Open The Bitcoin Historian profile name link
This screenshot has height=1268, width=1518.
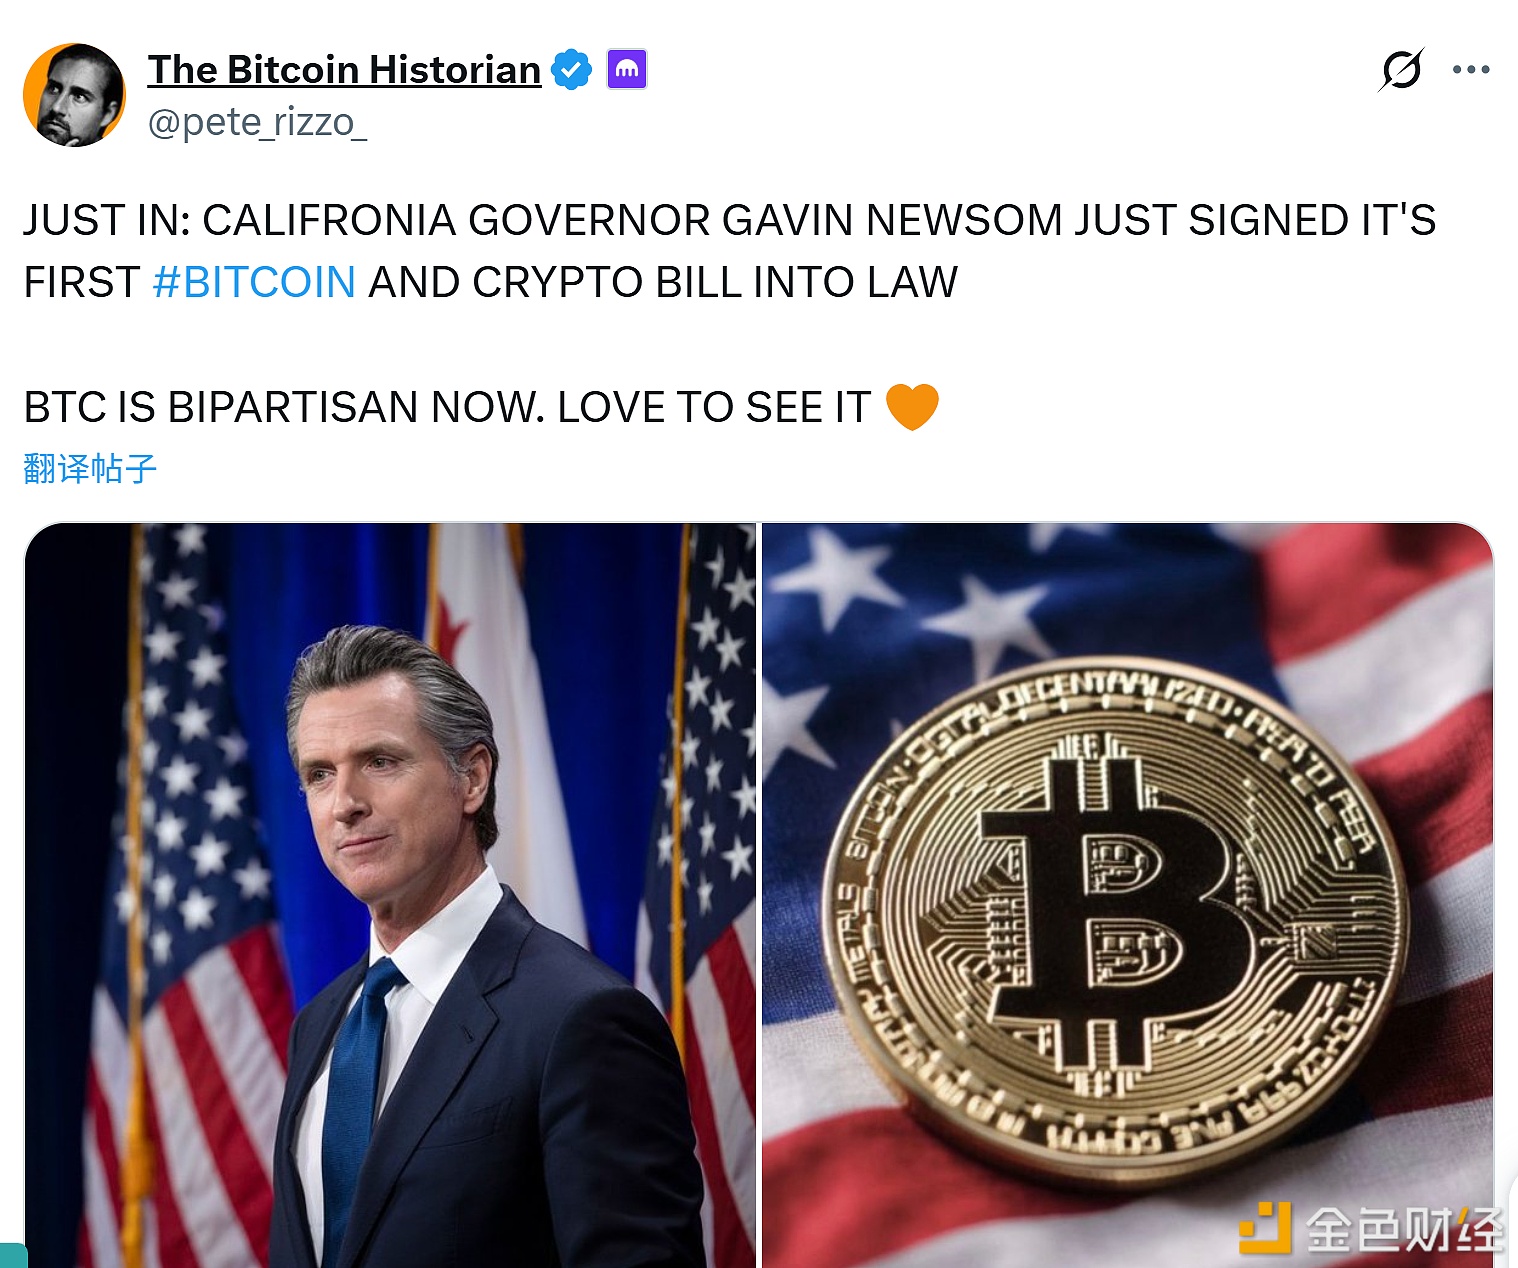[x=345, y=70]
